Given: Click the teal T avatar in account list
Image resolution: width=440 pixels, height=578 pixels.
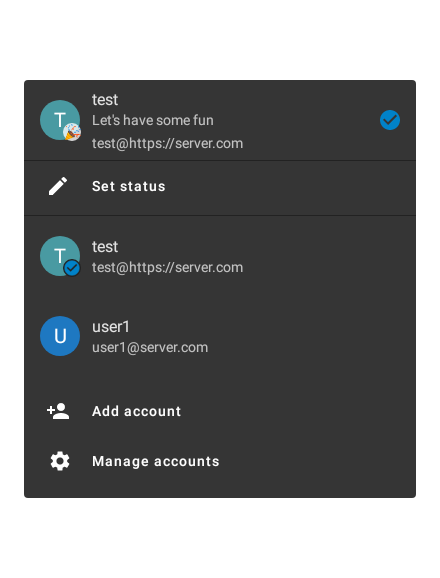Looking at the screenshot, I should click(60, 256).
